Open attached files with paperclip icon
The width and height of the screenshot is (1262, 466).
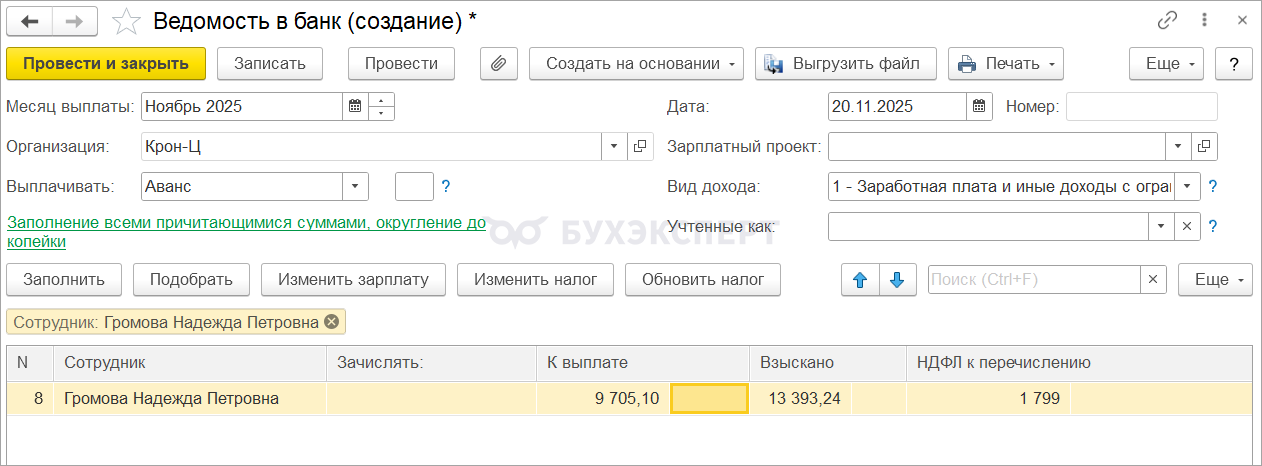click(498, 63)
